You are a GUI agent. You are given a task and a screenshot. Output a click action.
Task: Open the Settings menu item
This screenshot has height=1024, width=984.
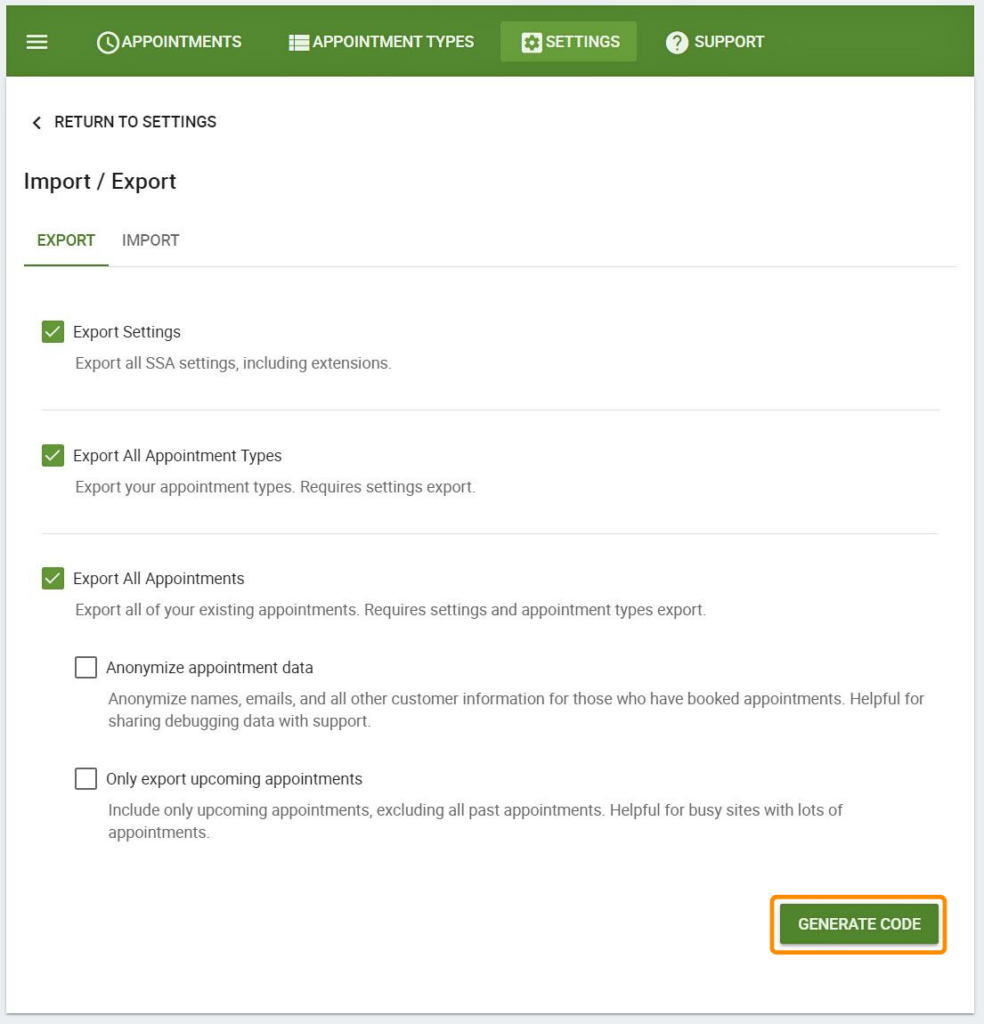point(569,42)
